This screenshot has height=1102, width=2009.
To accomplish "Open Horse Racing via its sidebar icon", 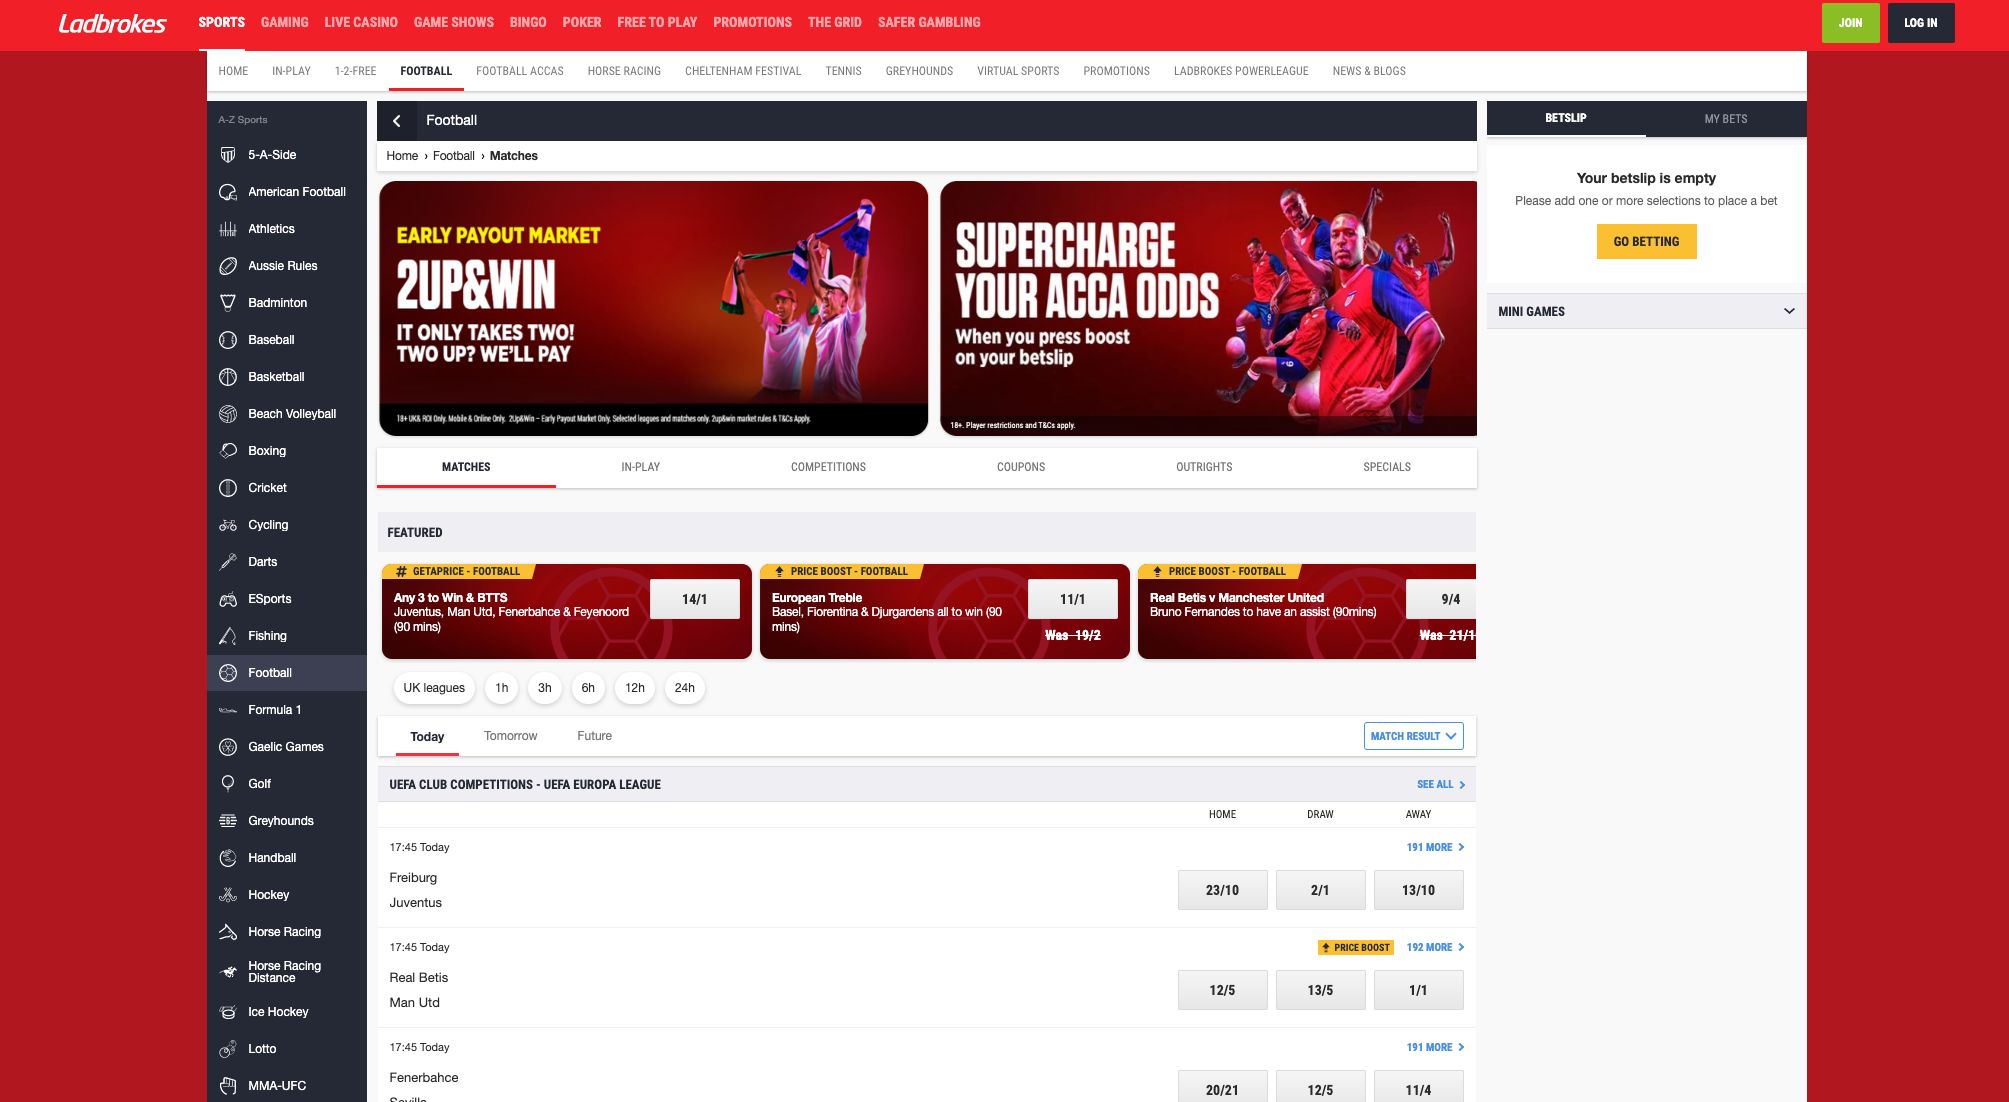I will 228,931.
